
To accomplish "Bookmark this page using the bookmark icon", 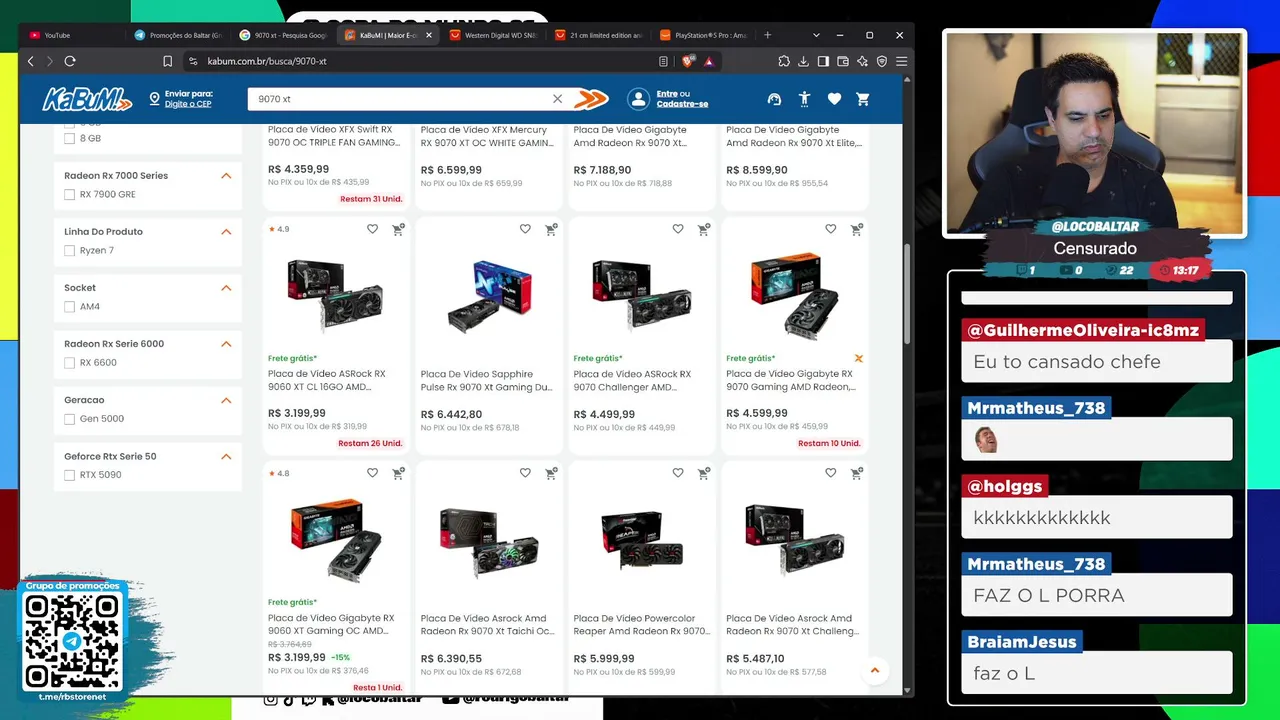I will click(x=168, y=61).
